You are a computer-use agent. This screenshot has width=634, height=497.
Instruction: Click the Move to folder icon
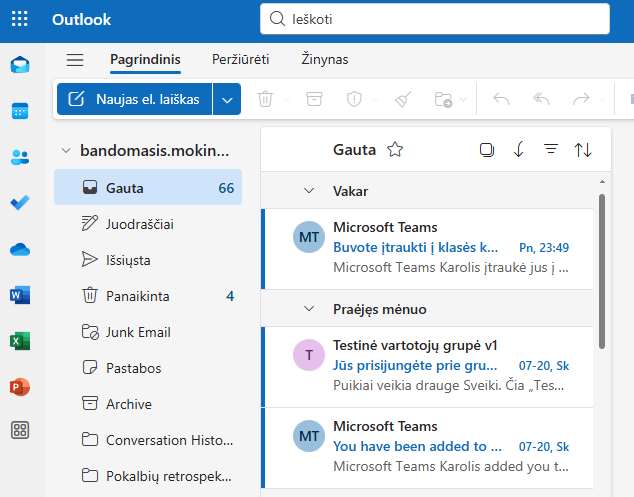pos(443,99)
